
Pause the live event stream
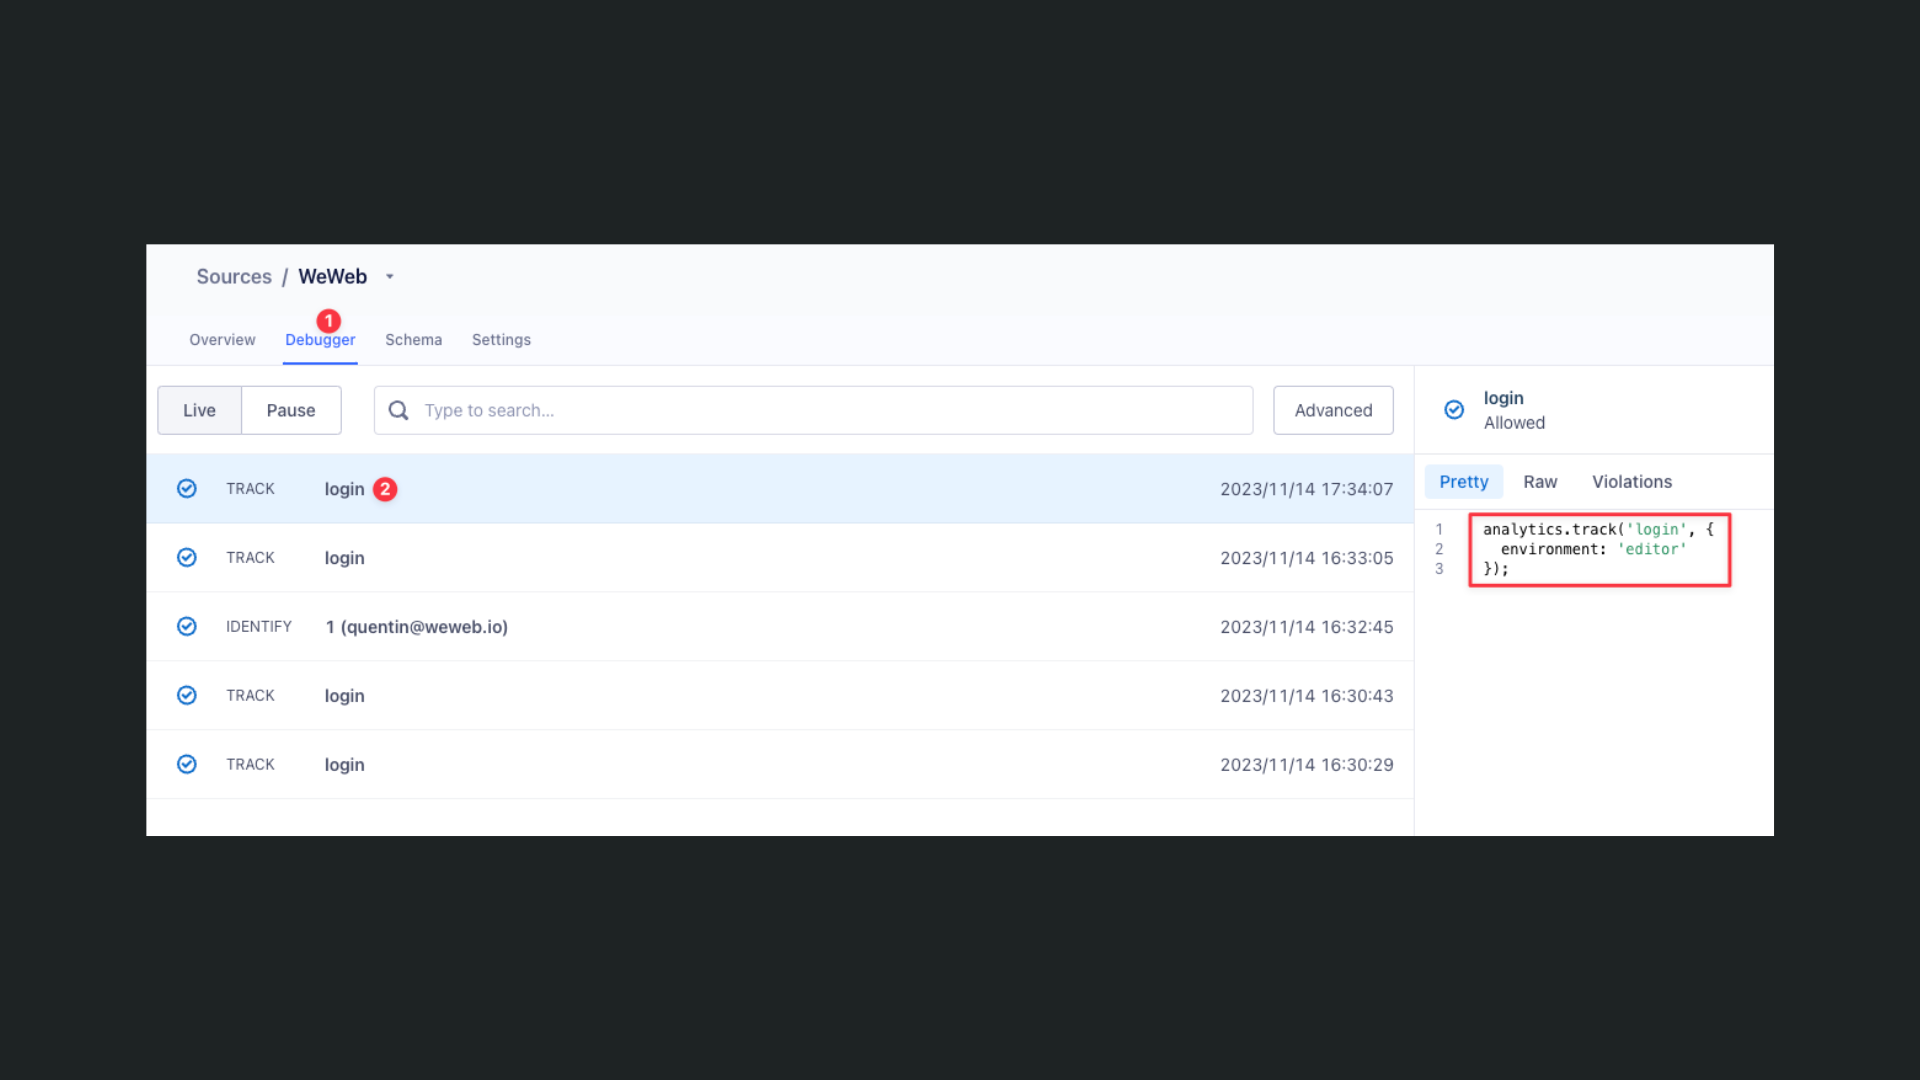click(290, 410)
